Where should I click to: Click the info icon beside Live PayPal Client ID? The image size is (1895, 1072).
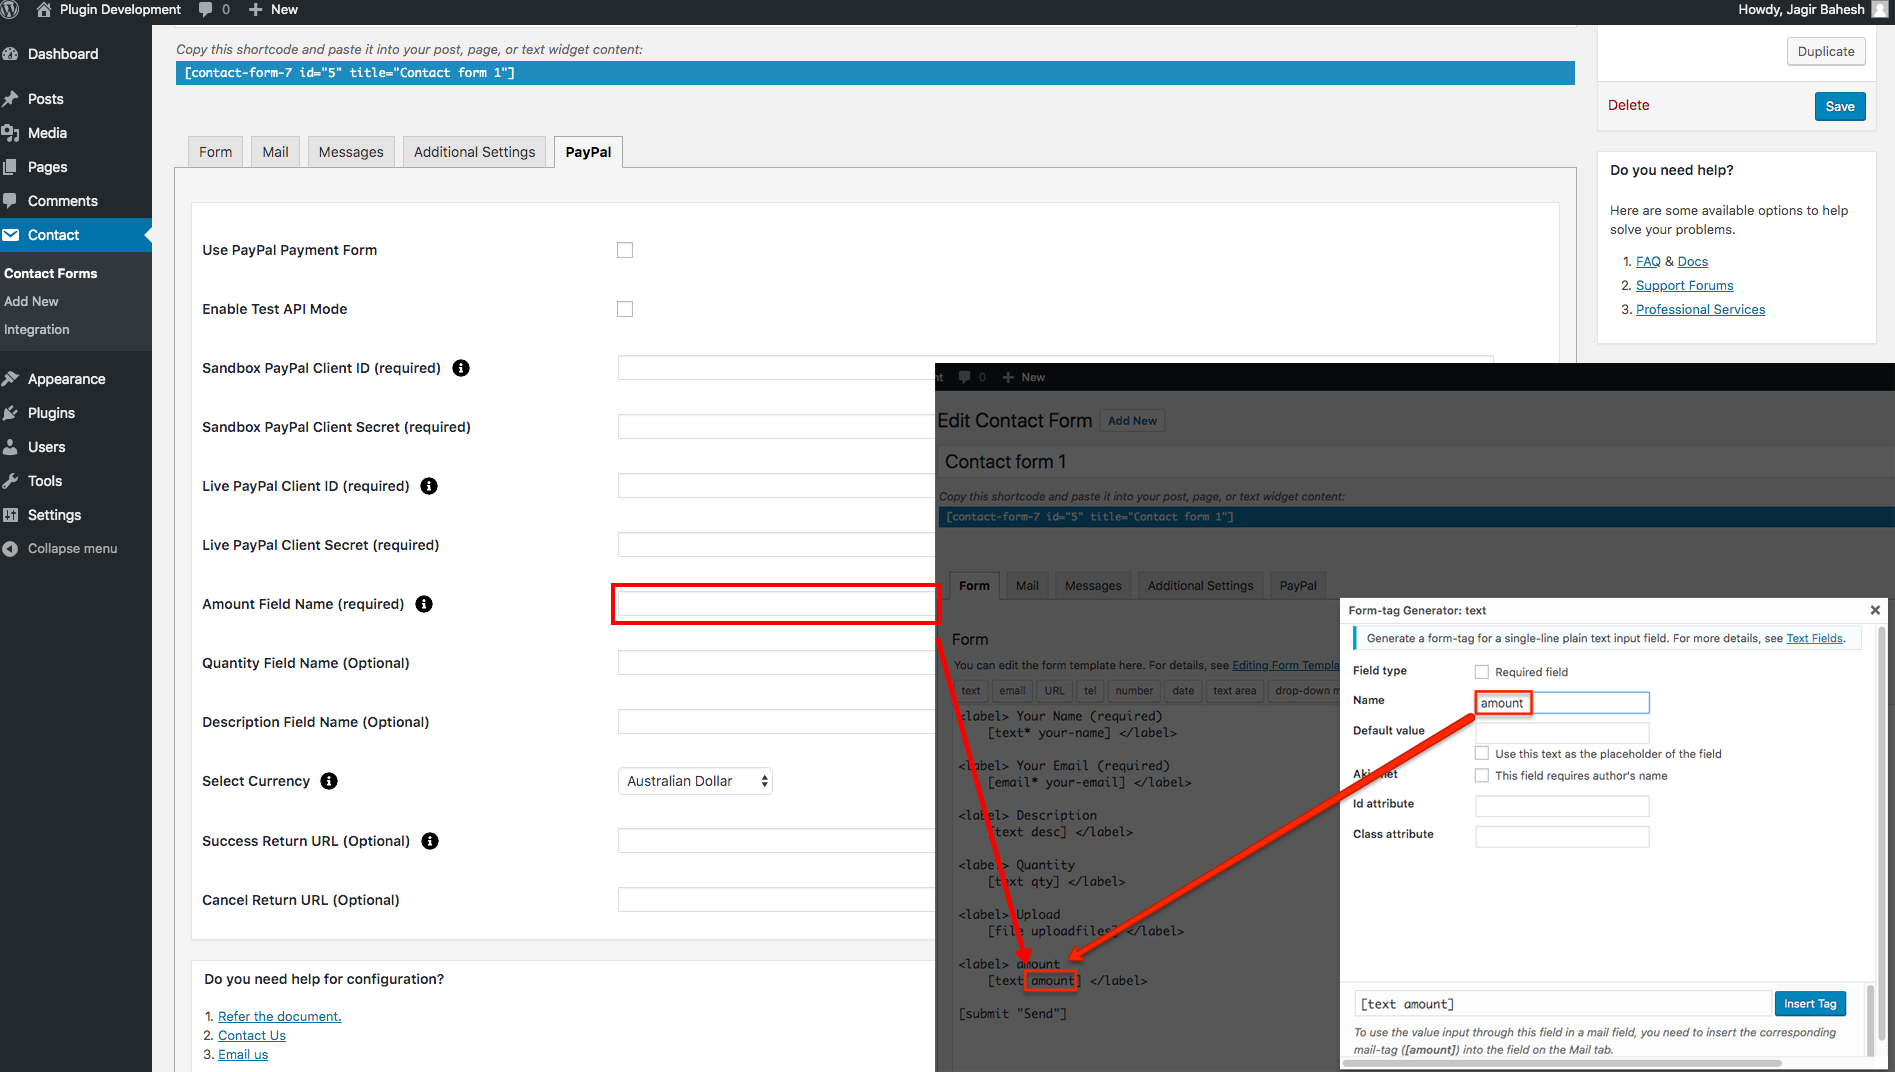[x=429, y=486]
